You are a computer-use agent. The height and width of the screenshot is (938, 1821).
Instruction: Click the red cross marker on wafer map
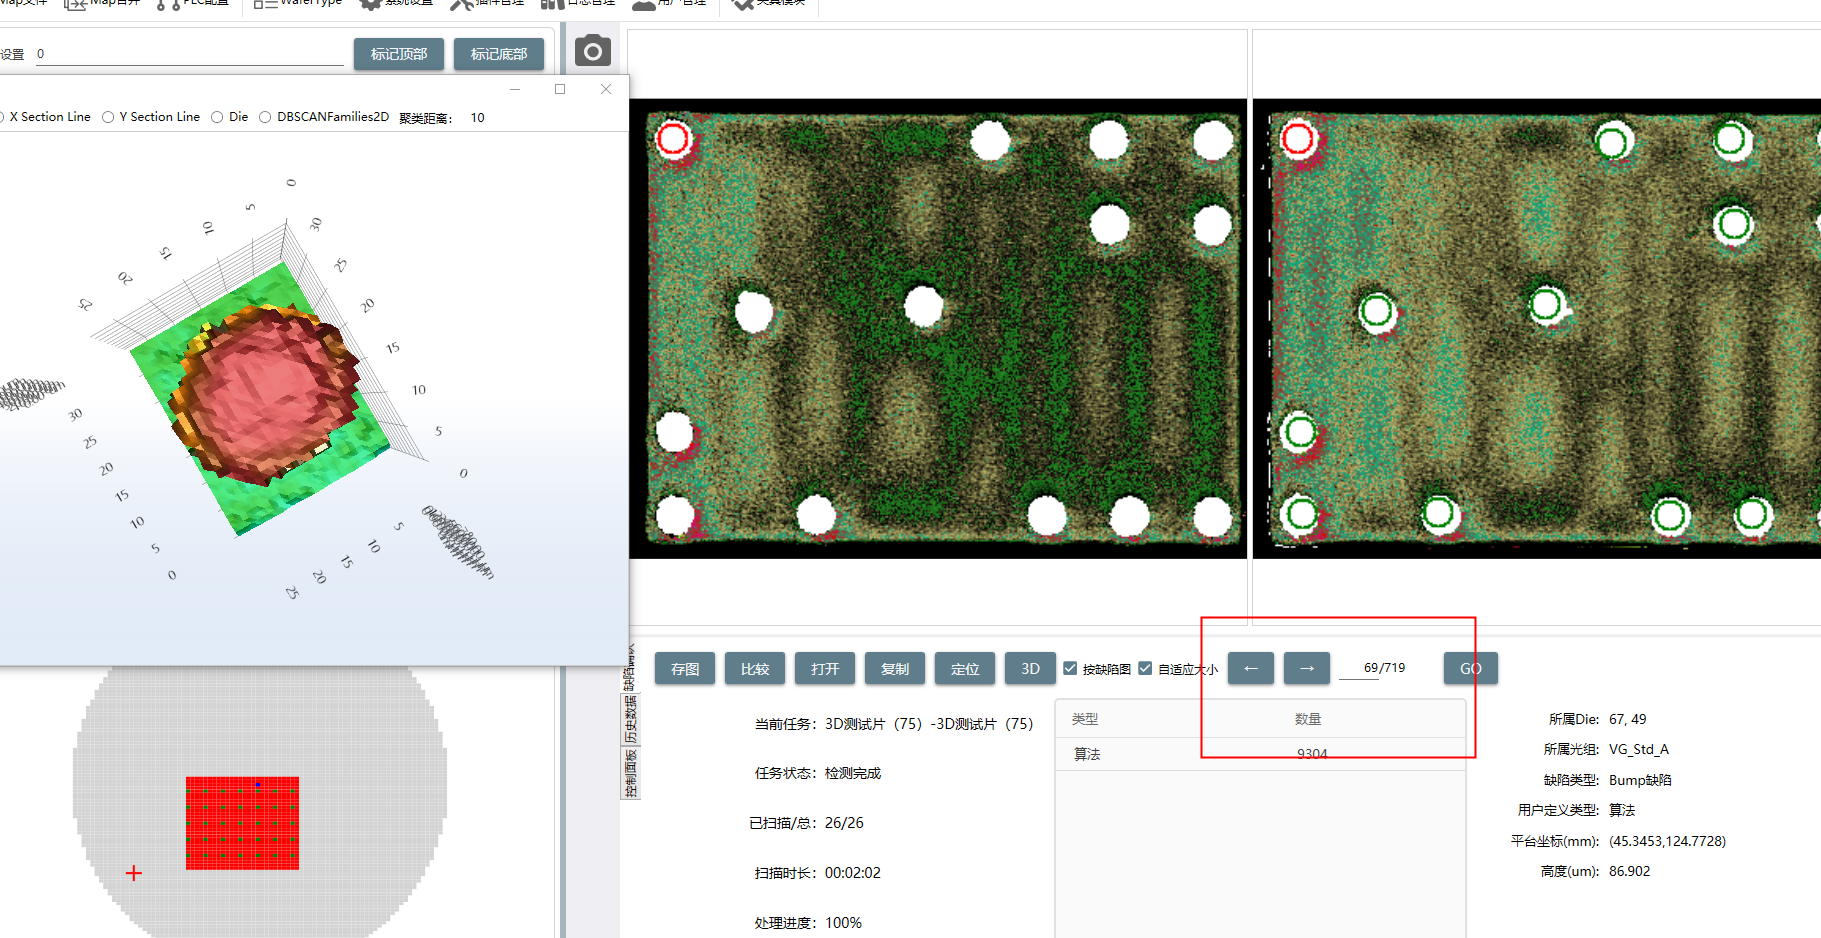point(134,873)
